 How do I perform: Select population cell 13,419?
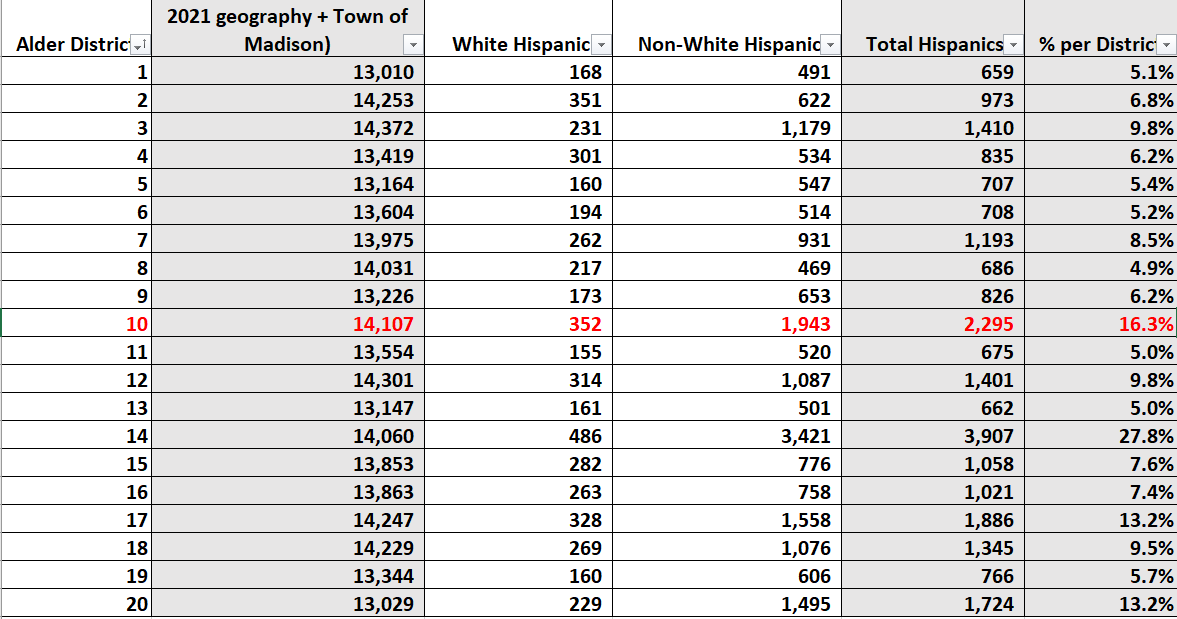click(288, 156)
